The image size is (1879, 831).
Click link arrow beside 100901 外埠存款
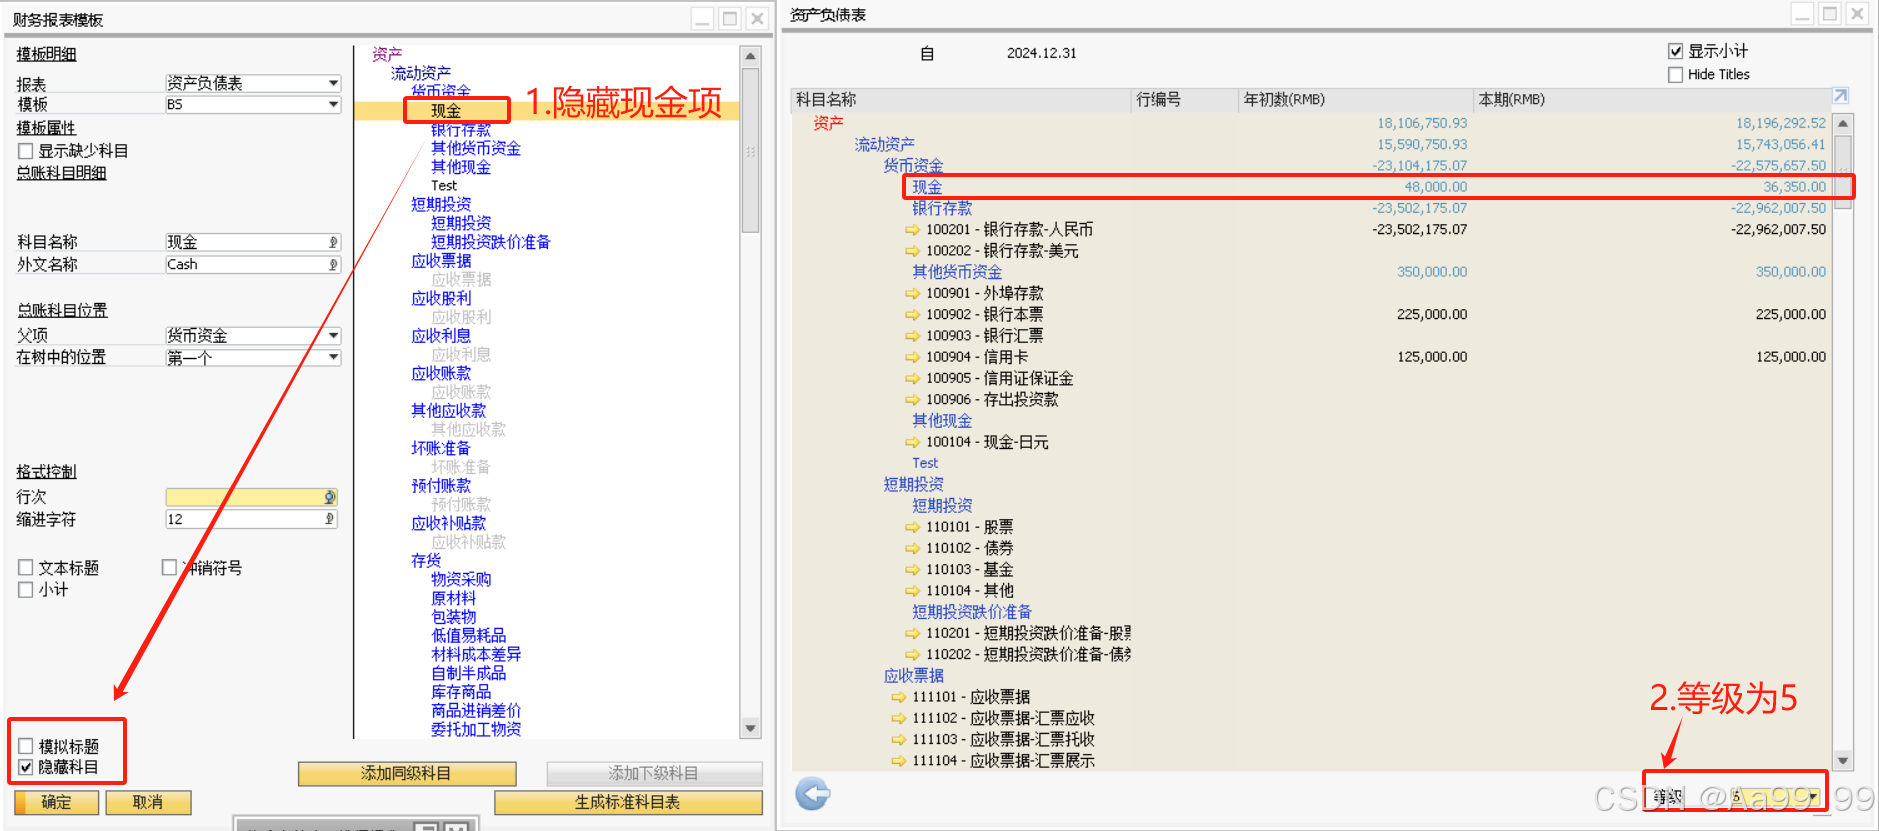pos(912,294)
